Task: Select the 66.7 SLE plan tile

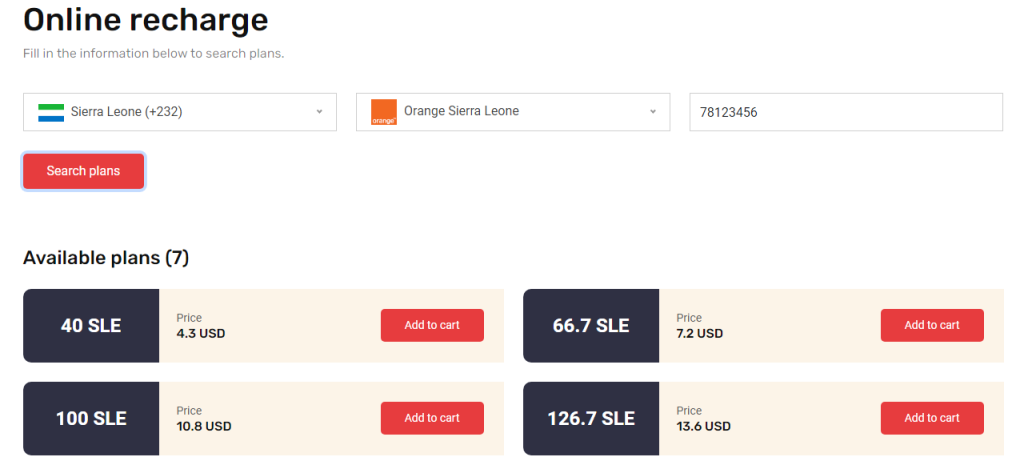Action: click(591, 326)
